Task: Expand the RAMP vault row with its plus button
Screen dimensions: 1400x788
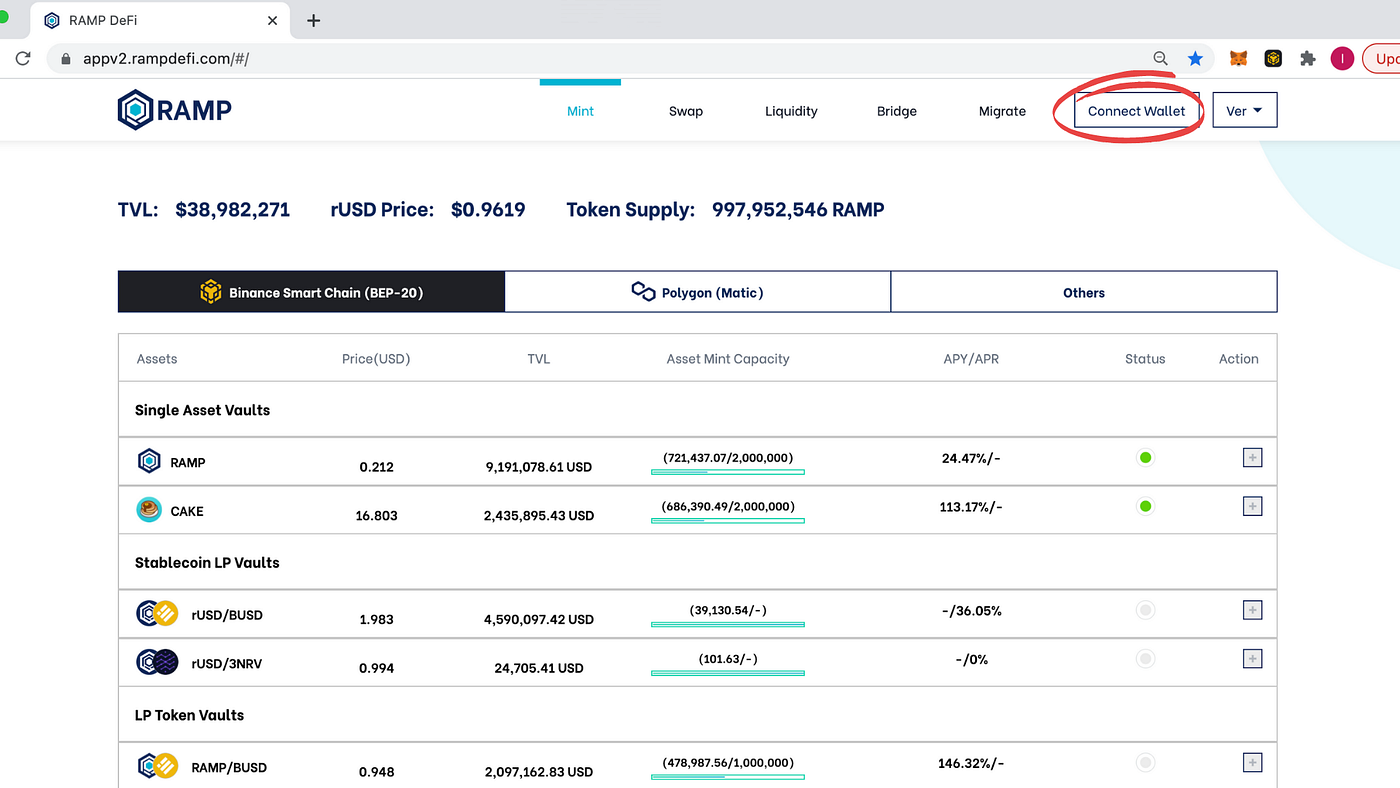Action: click(1252, 458)
